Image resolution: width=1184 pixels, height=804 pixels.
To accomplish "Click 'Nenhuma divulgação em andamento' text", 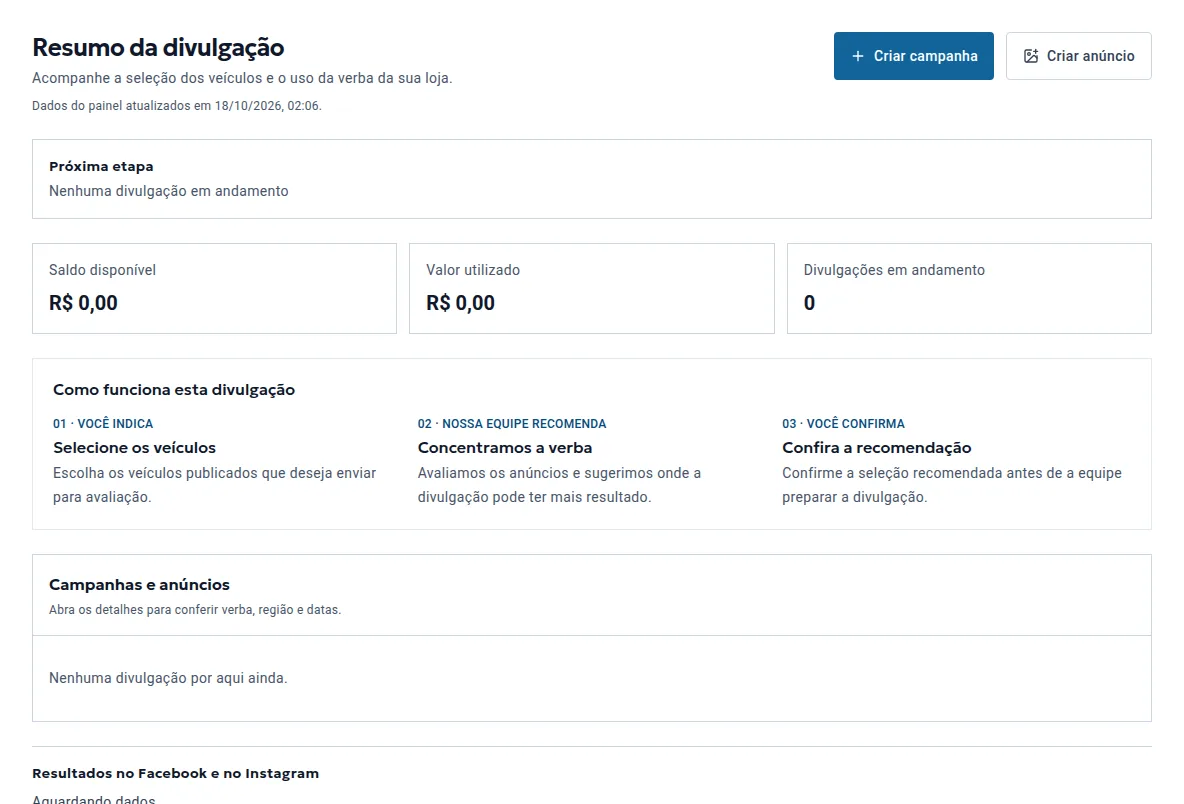I will pyautogui.click(x=168, y=191).
